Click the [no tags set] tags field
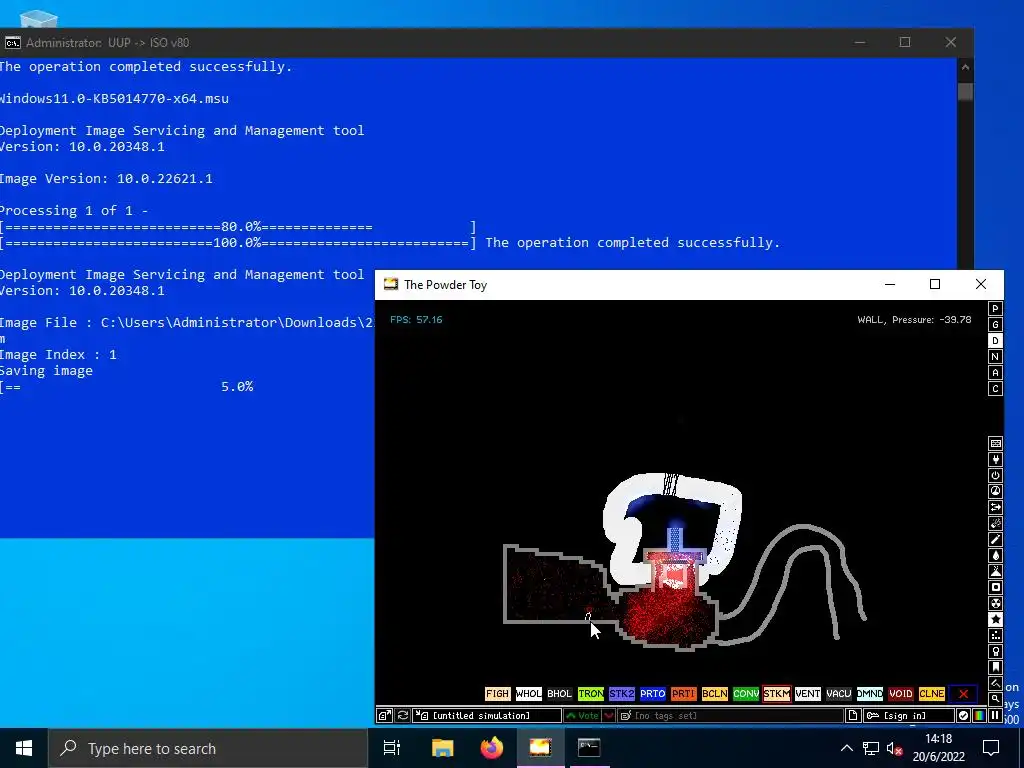The width and height of the screenshot is (1024, 768). point(730,716)
